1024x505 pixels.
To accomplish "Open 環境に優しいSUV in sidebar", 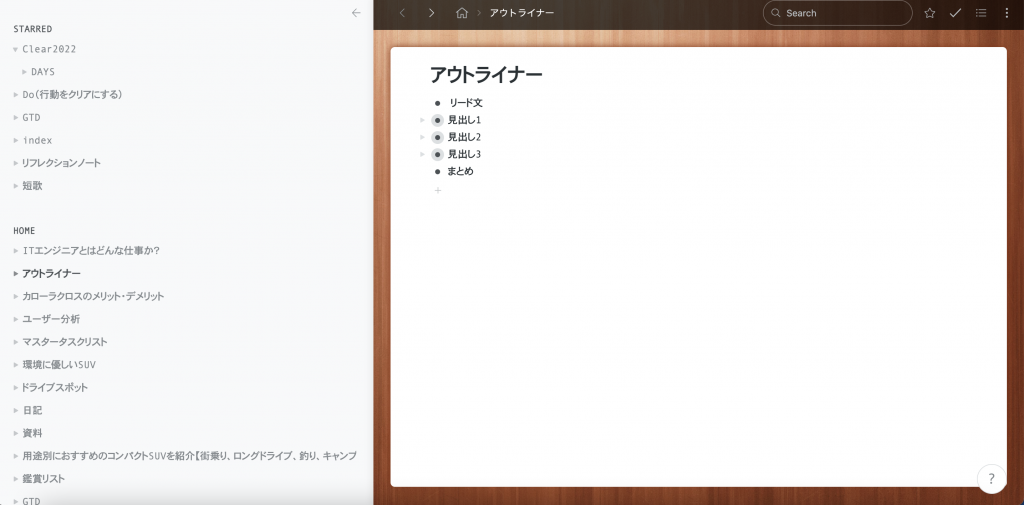I will tap(59, 365).
